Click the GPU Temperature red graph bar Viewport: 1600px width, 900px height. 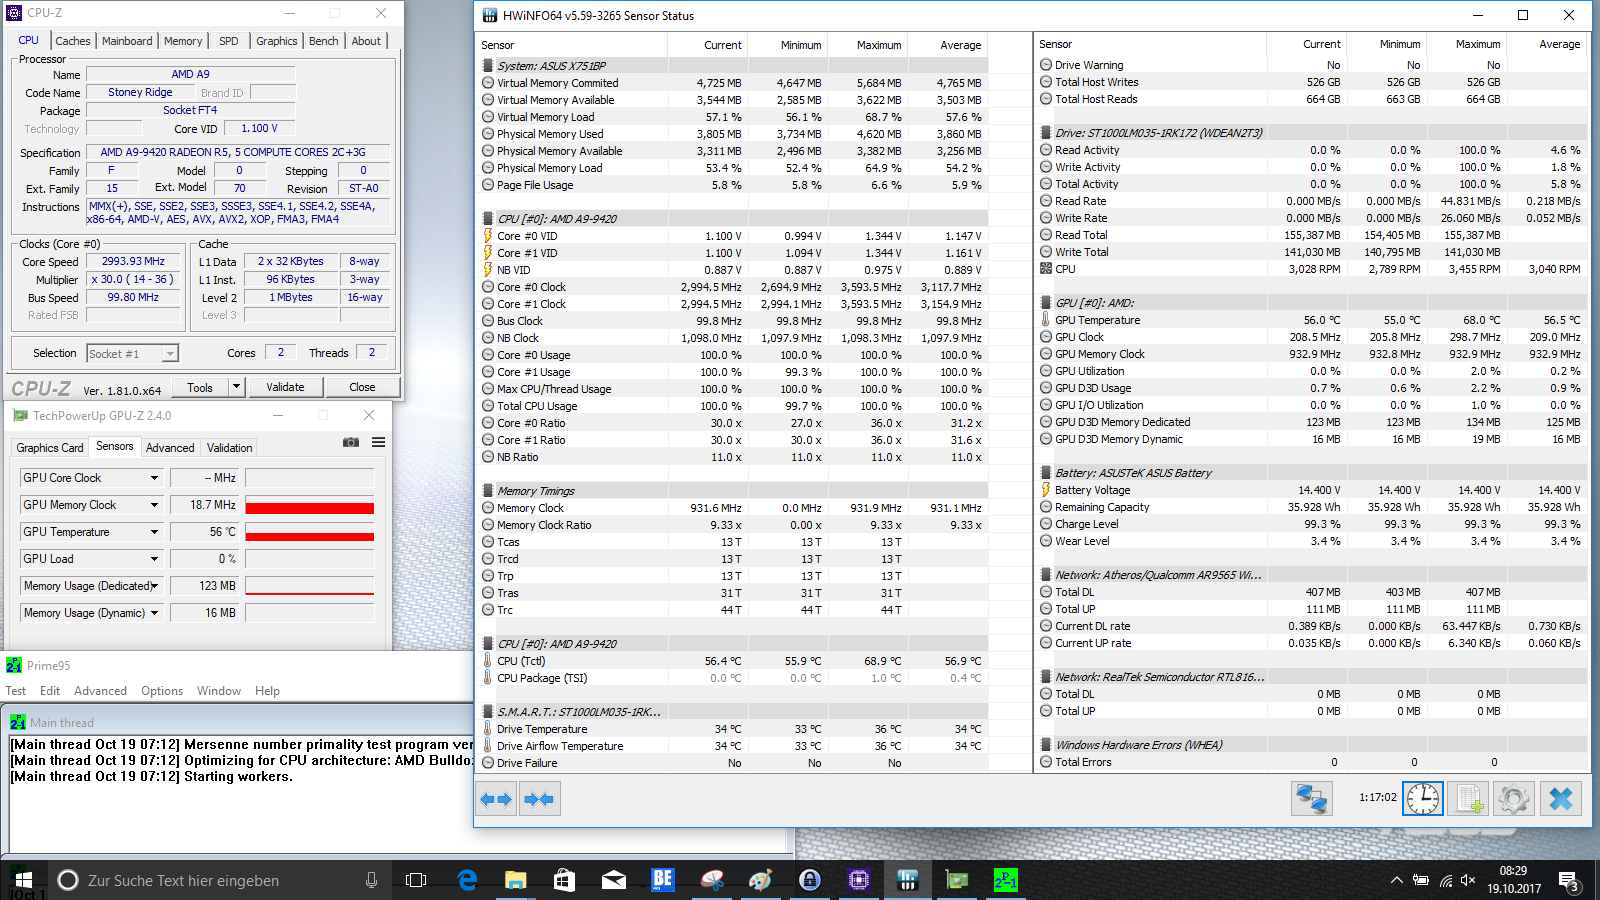tap(310, 537)
